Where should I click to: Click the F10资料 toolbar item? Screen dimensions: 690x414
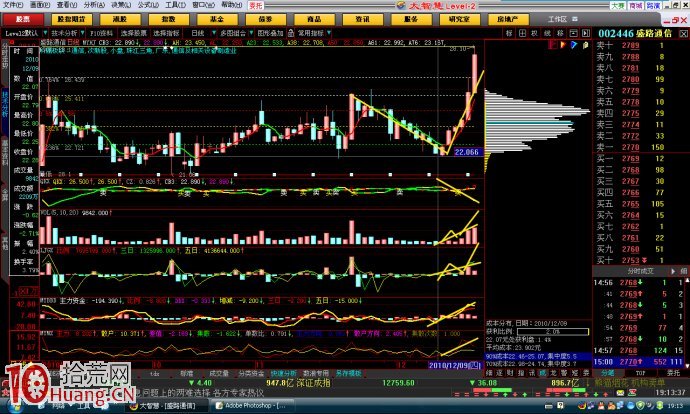pyautogui.click(x=101, y=33)
